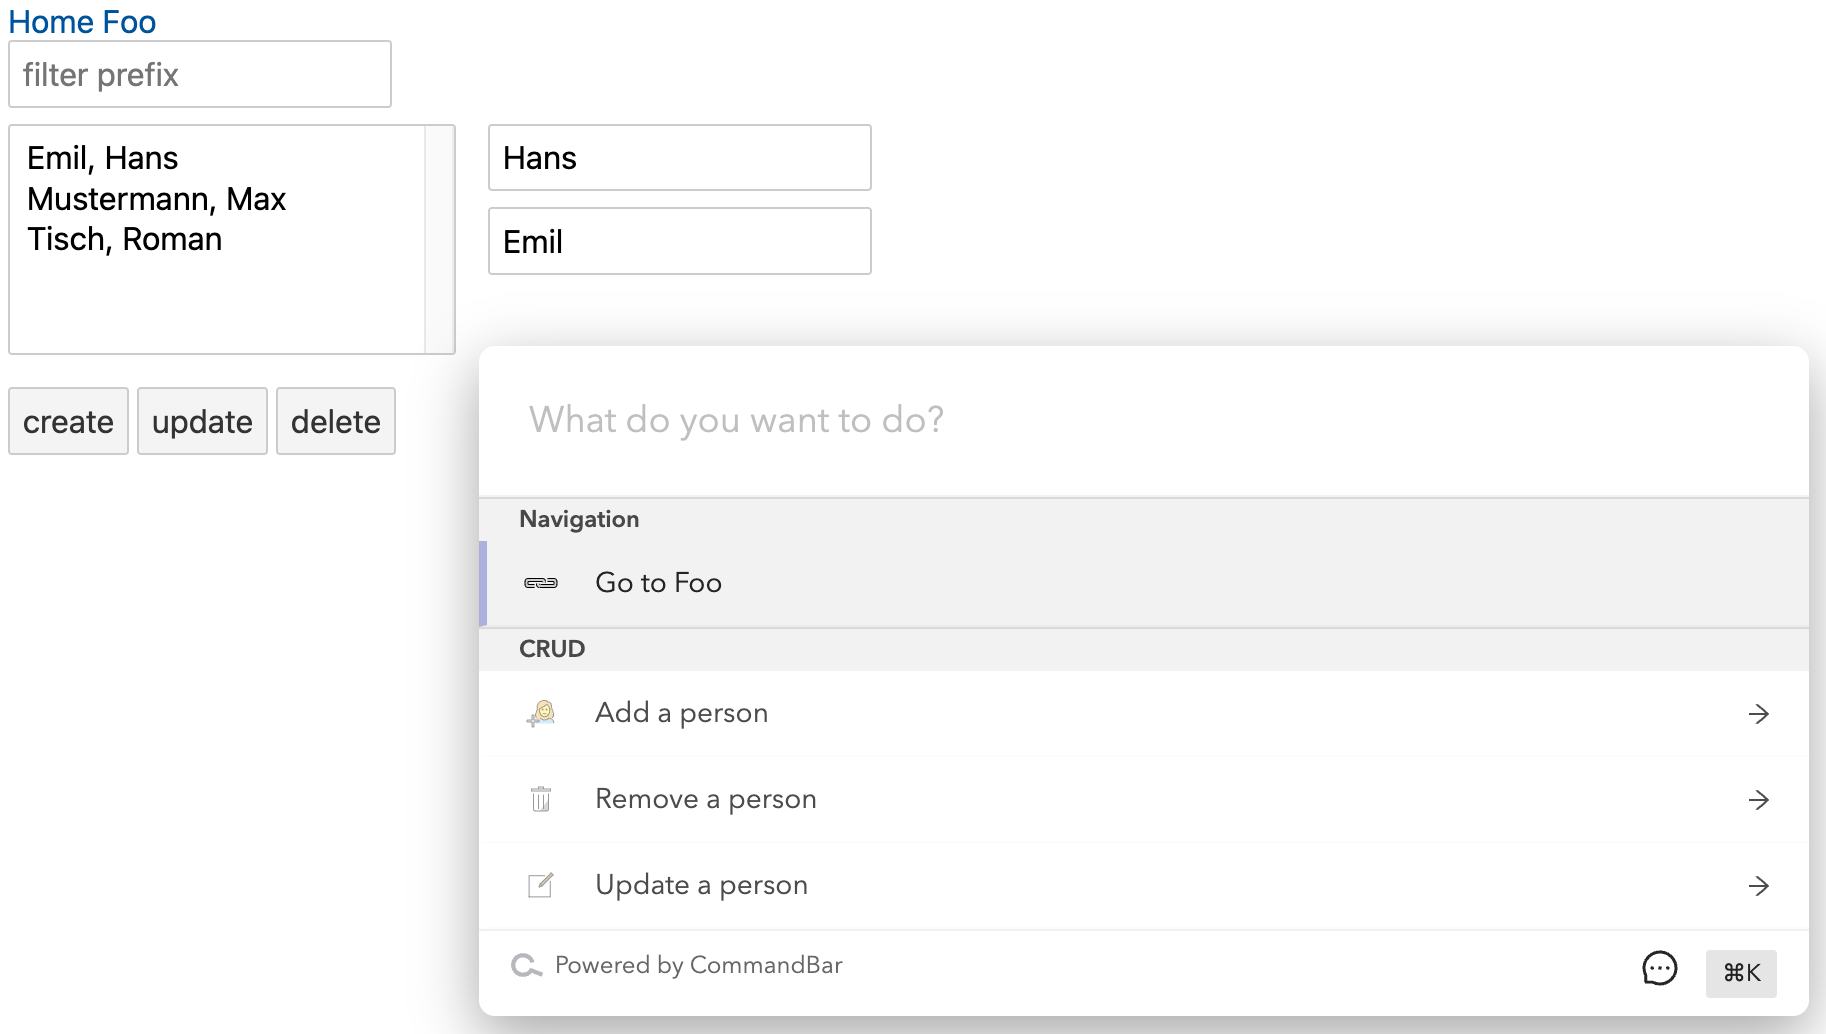Expand the arrow next to Remove a person
This screenshot has width=1826, height=1034.
pyautogui.click(x=1759, y=800)
